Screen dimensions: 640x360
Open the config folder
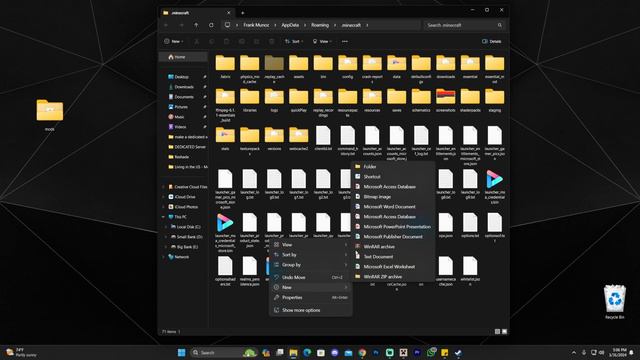pos(347,67)
